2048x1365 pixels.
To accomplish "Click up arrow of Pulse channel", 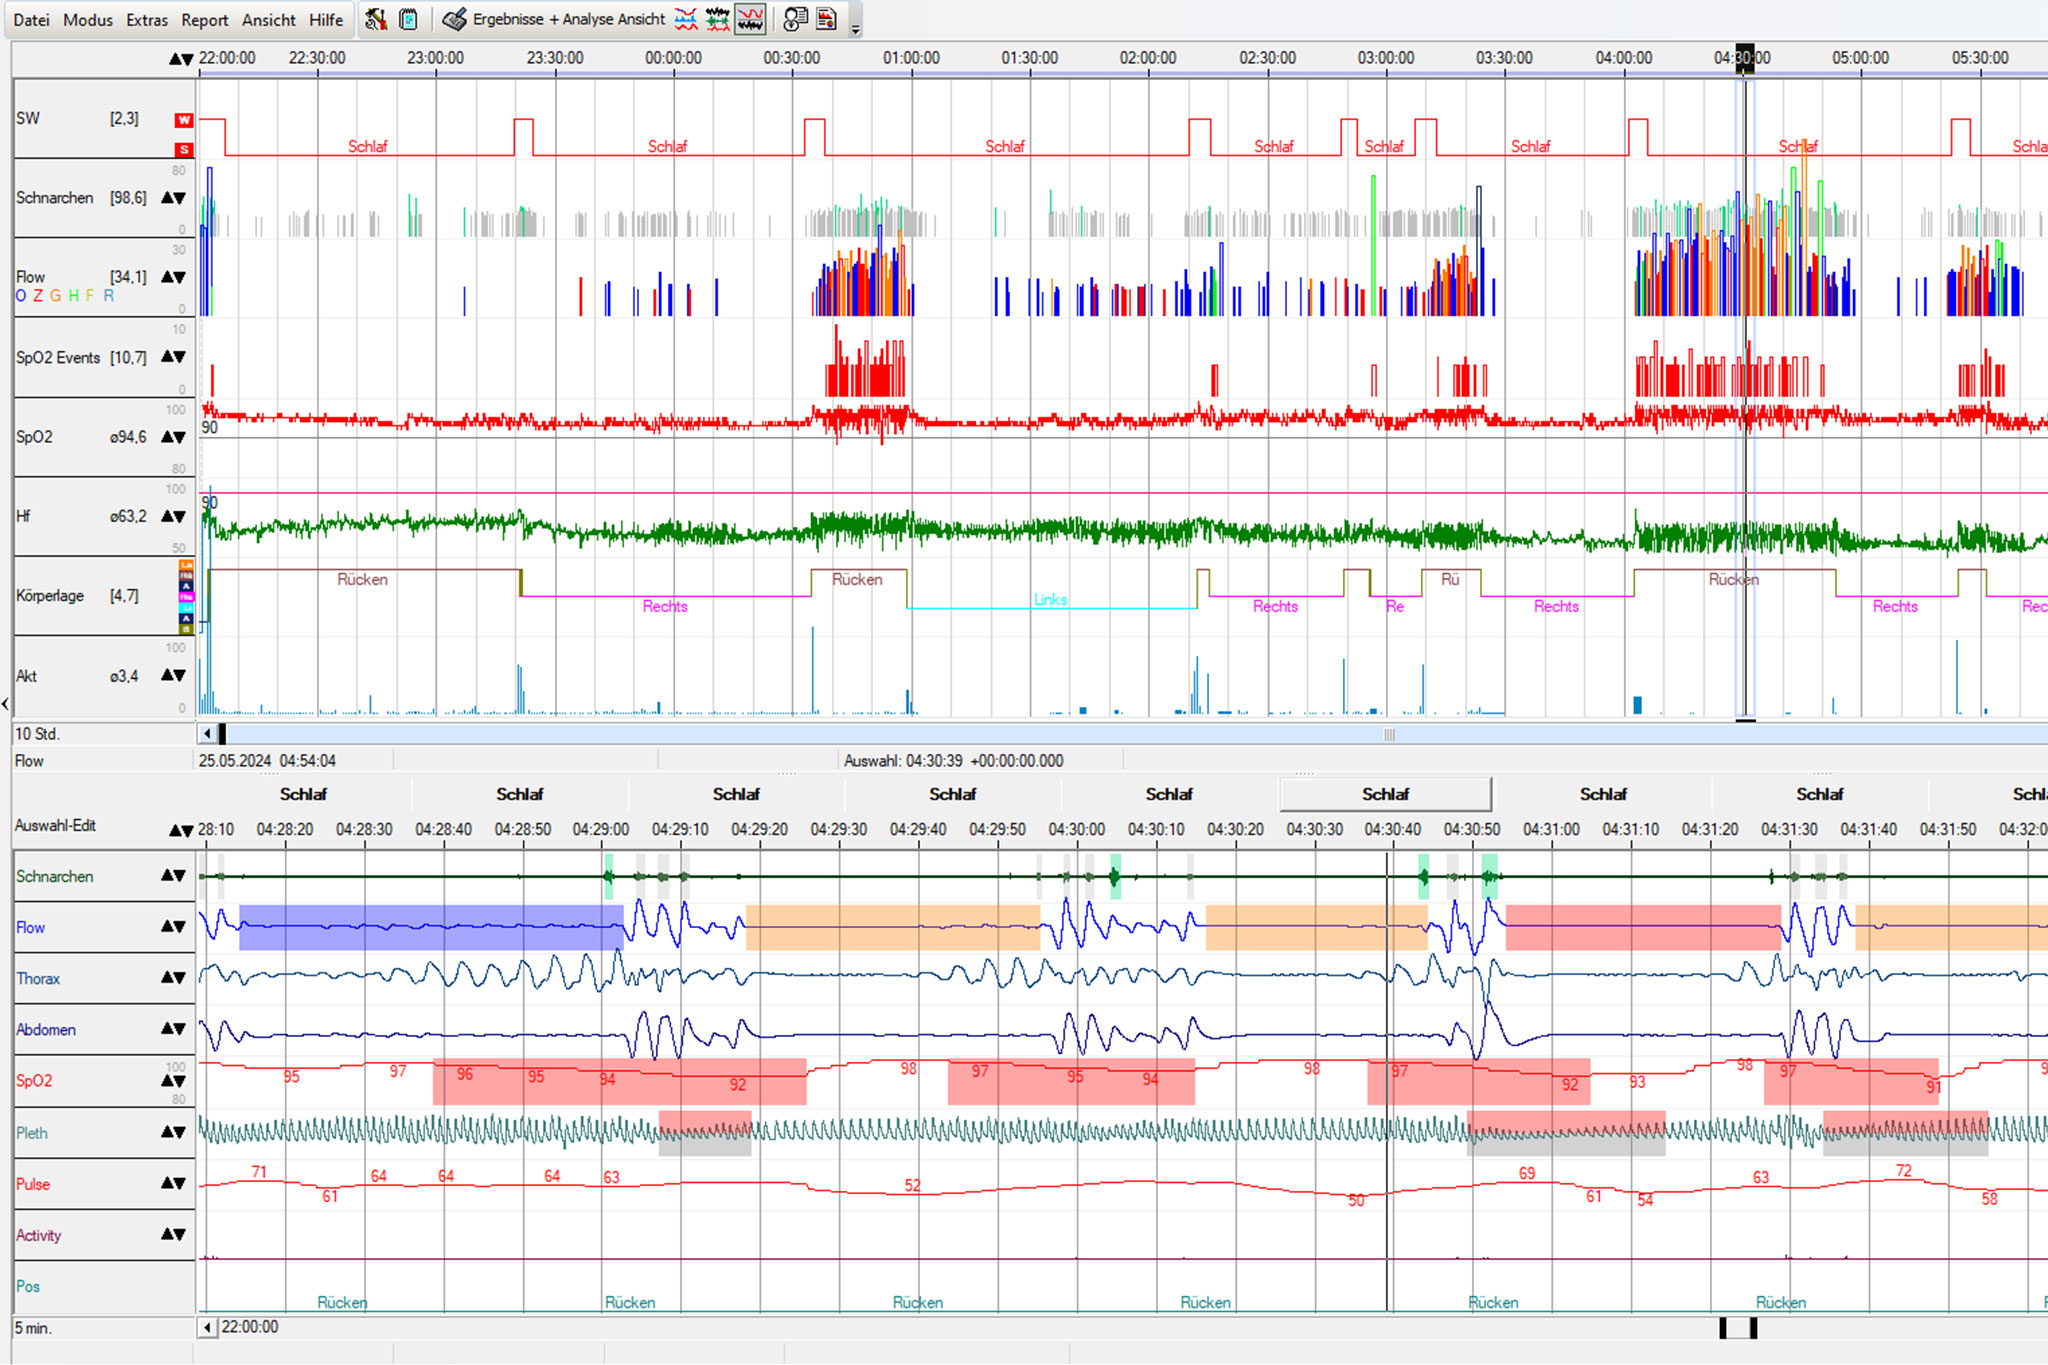I will click(167, 1183).
